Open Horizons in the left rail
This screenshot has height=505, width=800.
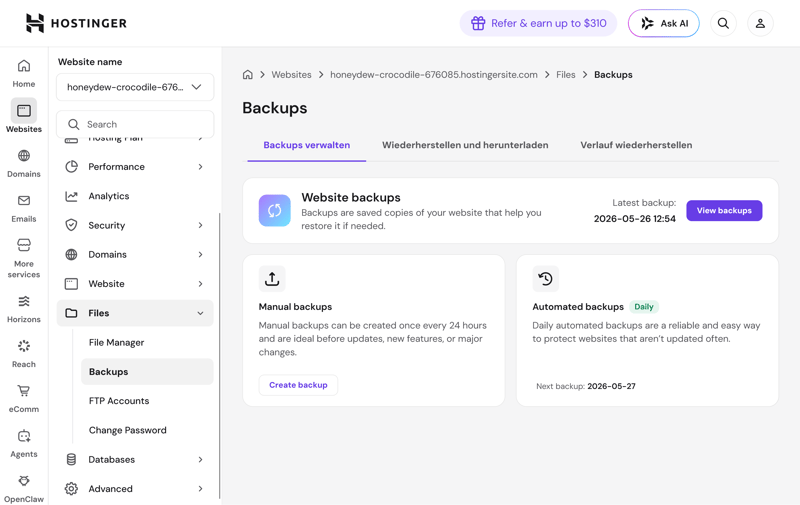[24, 309]
